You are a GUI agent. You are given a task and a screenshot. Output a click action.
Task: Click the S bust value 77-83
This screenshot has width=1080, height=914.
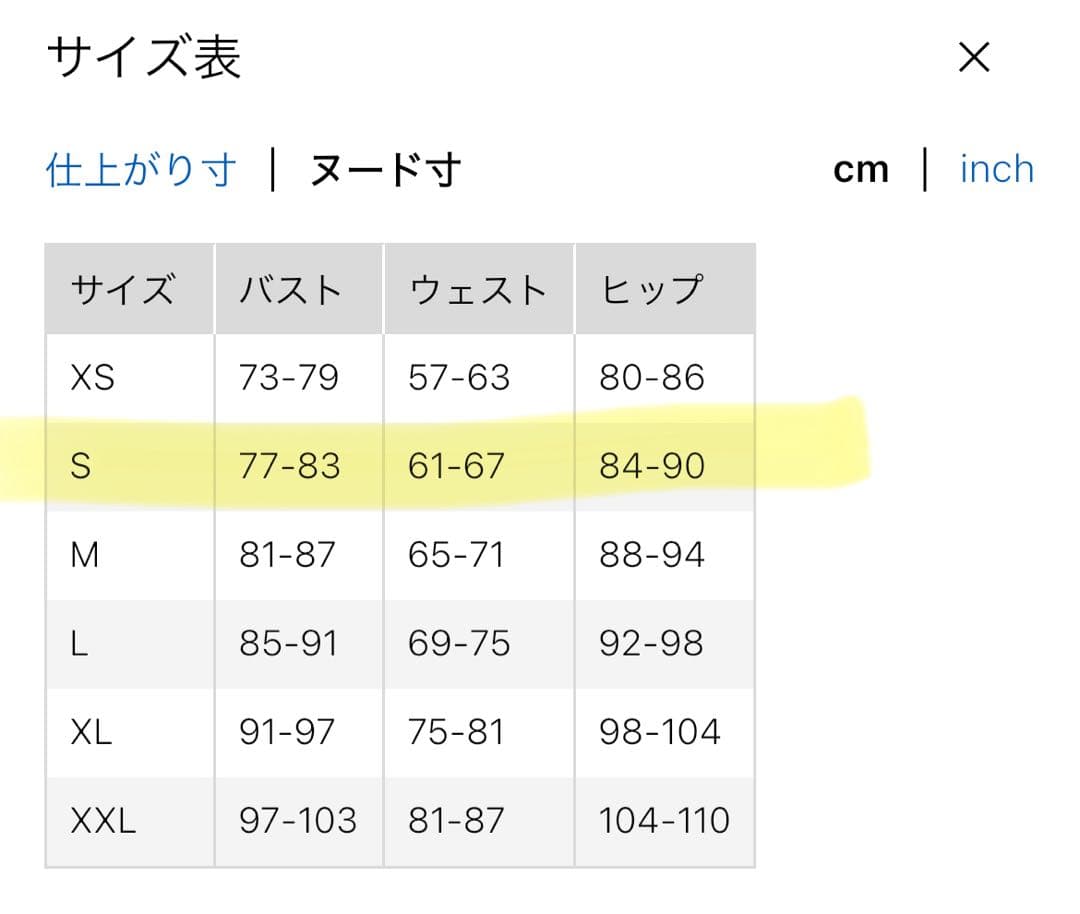point(289,466)
